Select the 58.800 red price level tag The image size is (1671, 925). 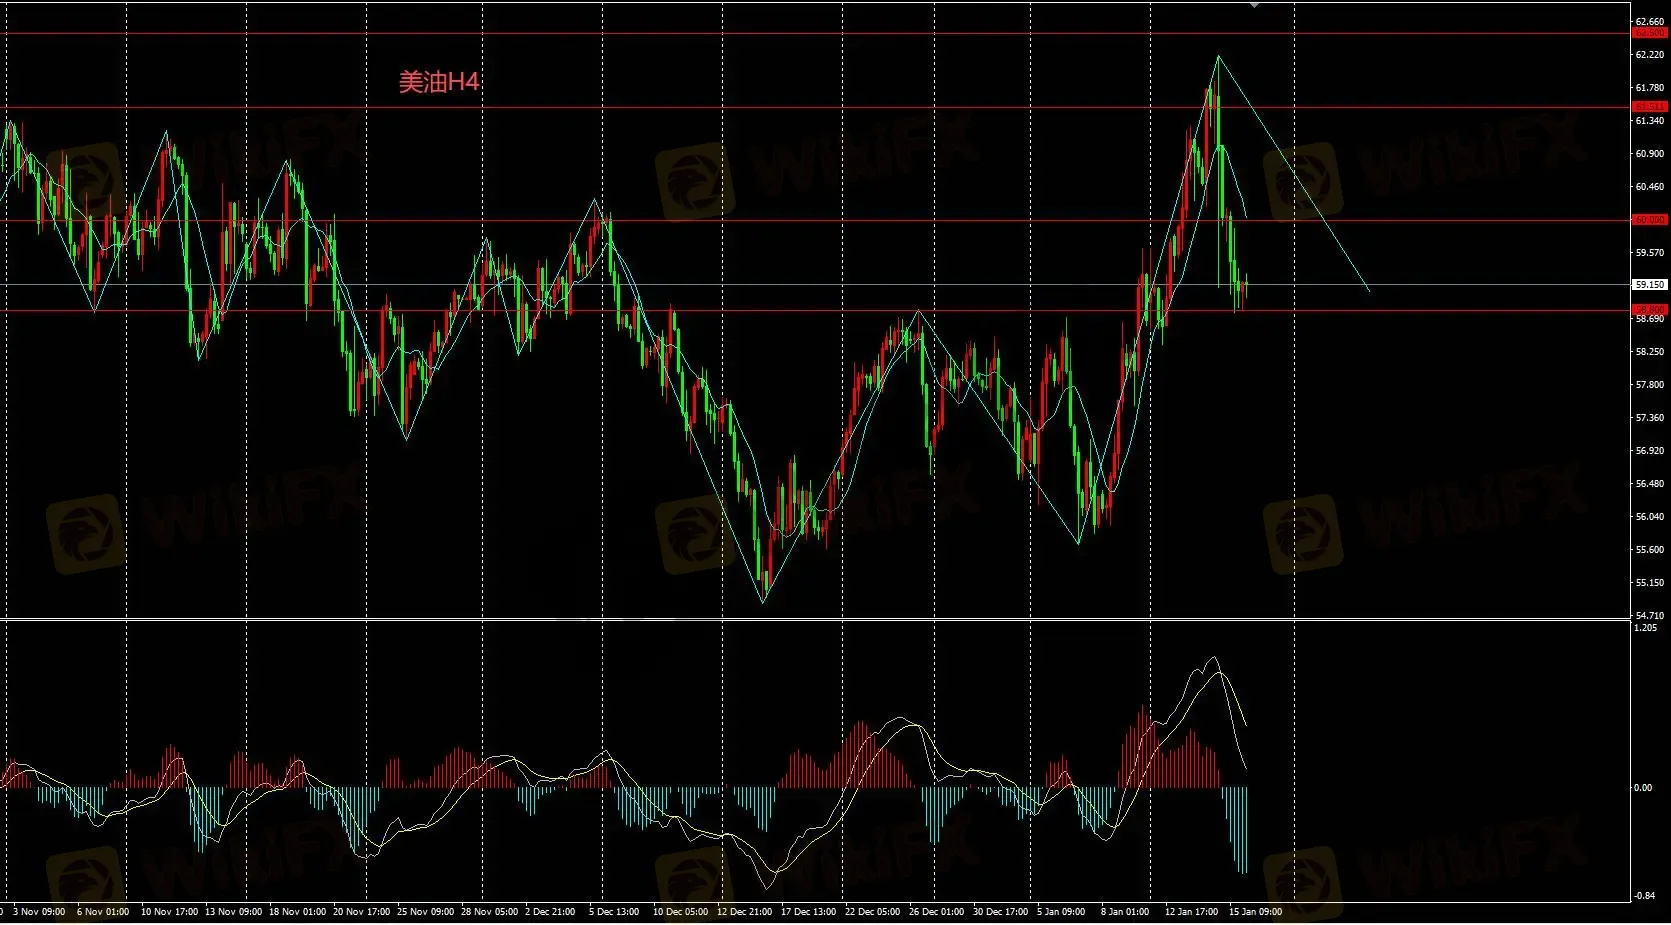[x=1649, y=309]
